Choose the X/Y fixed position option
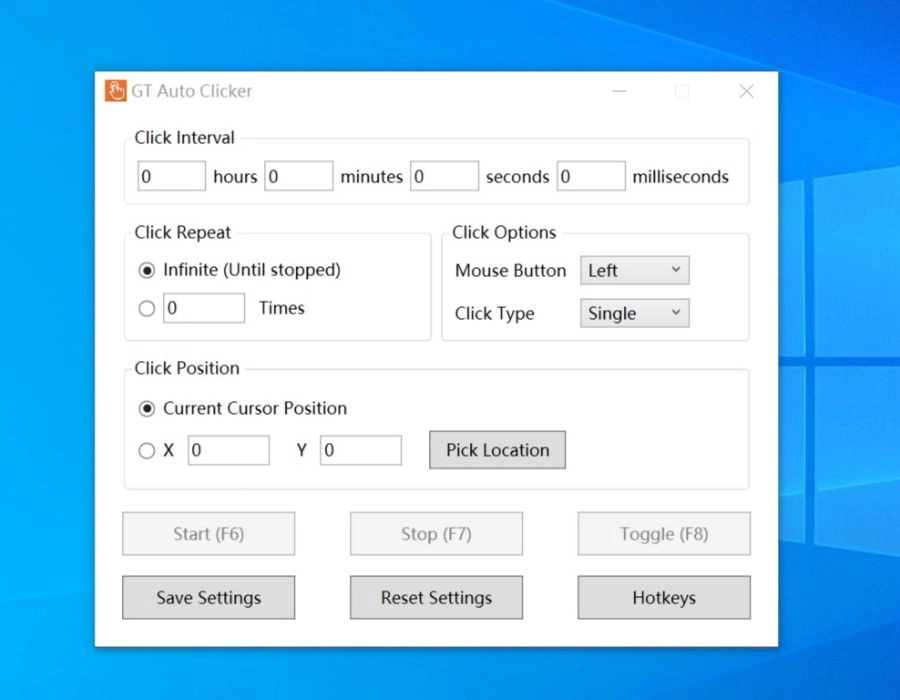 146,450
